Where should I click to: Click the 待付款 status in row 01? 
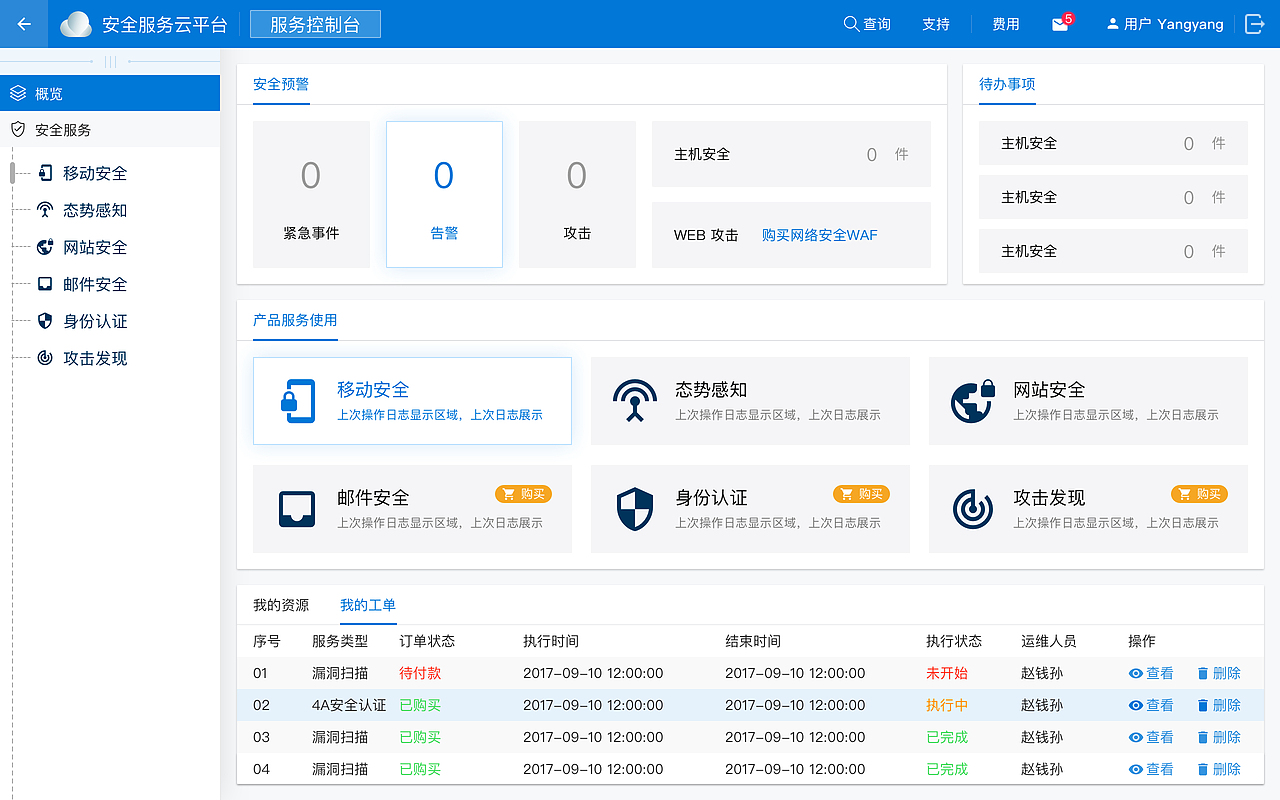coord(420,673)
